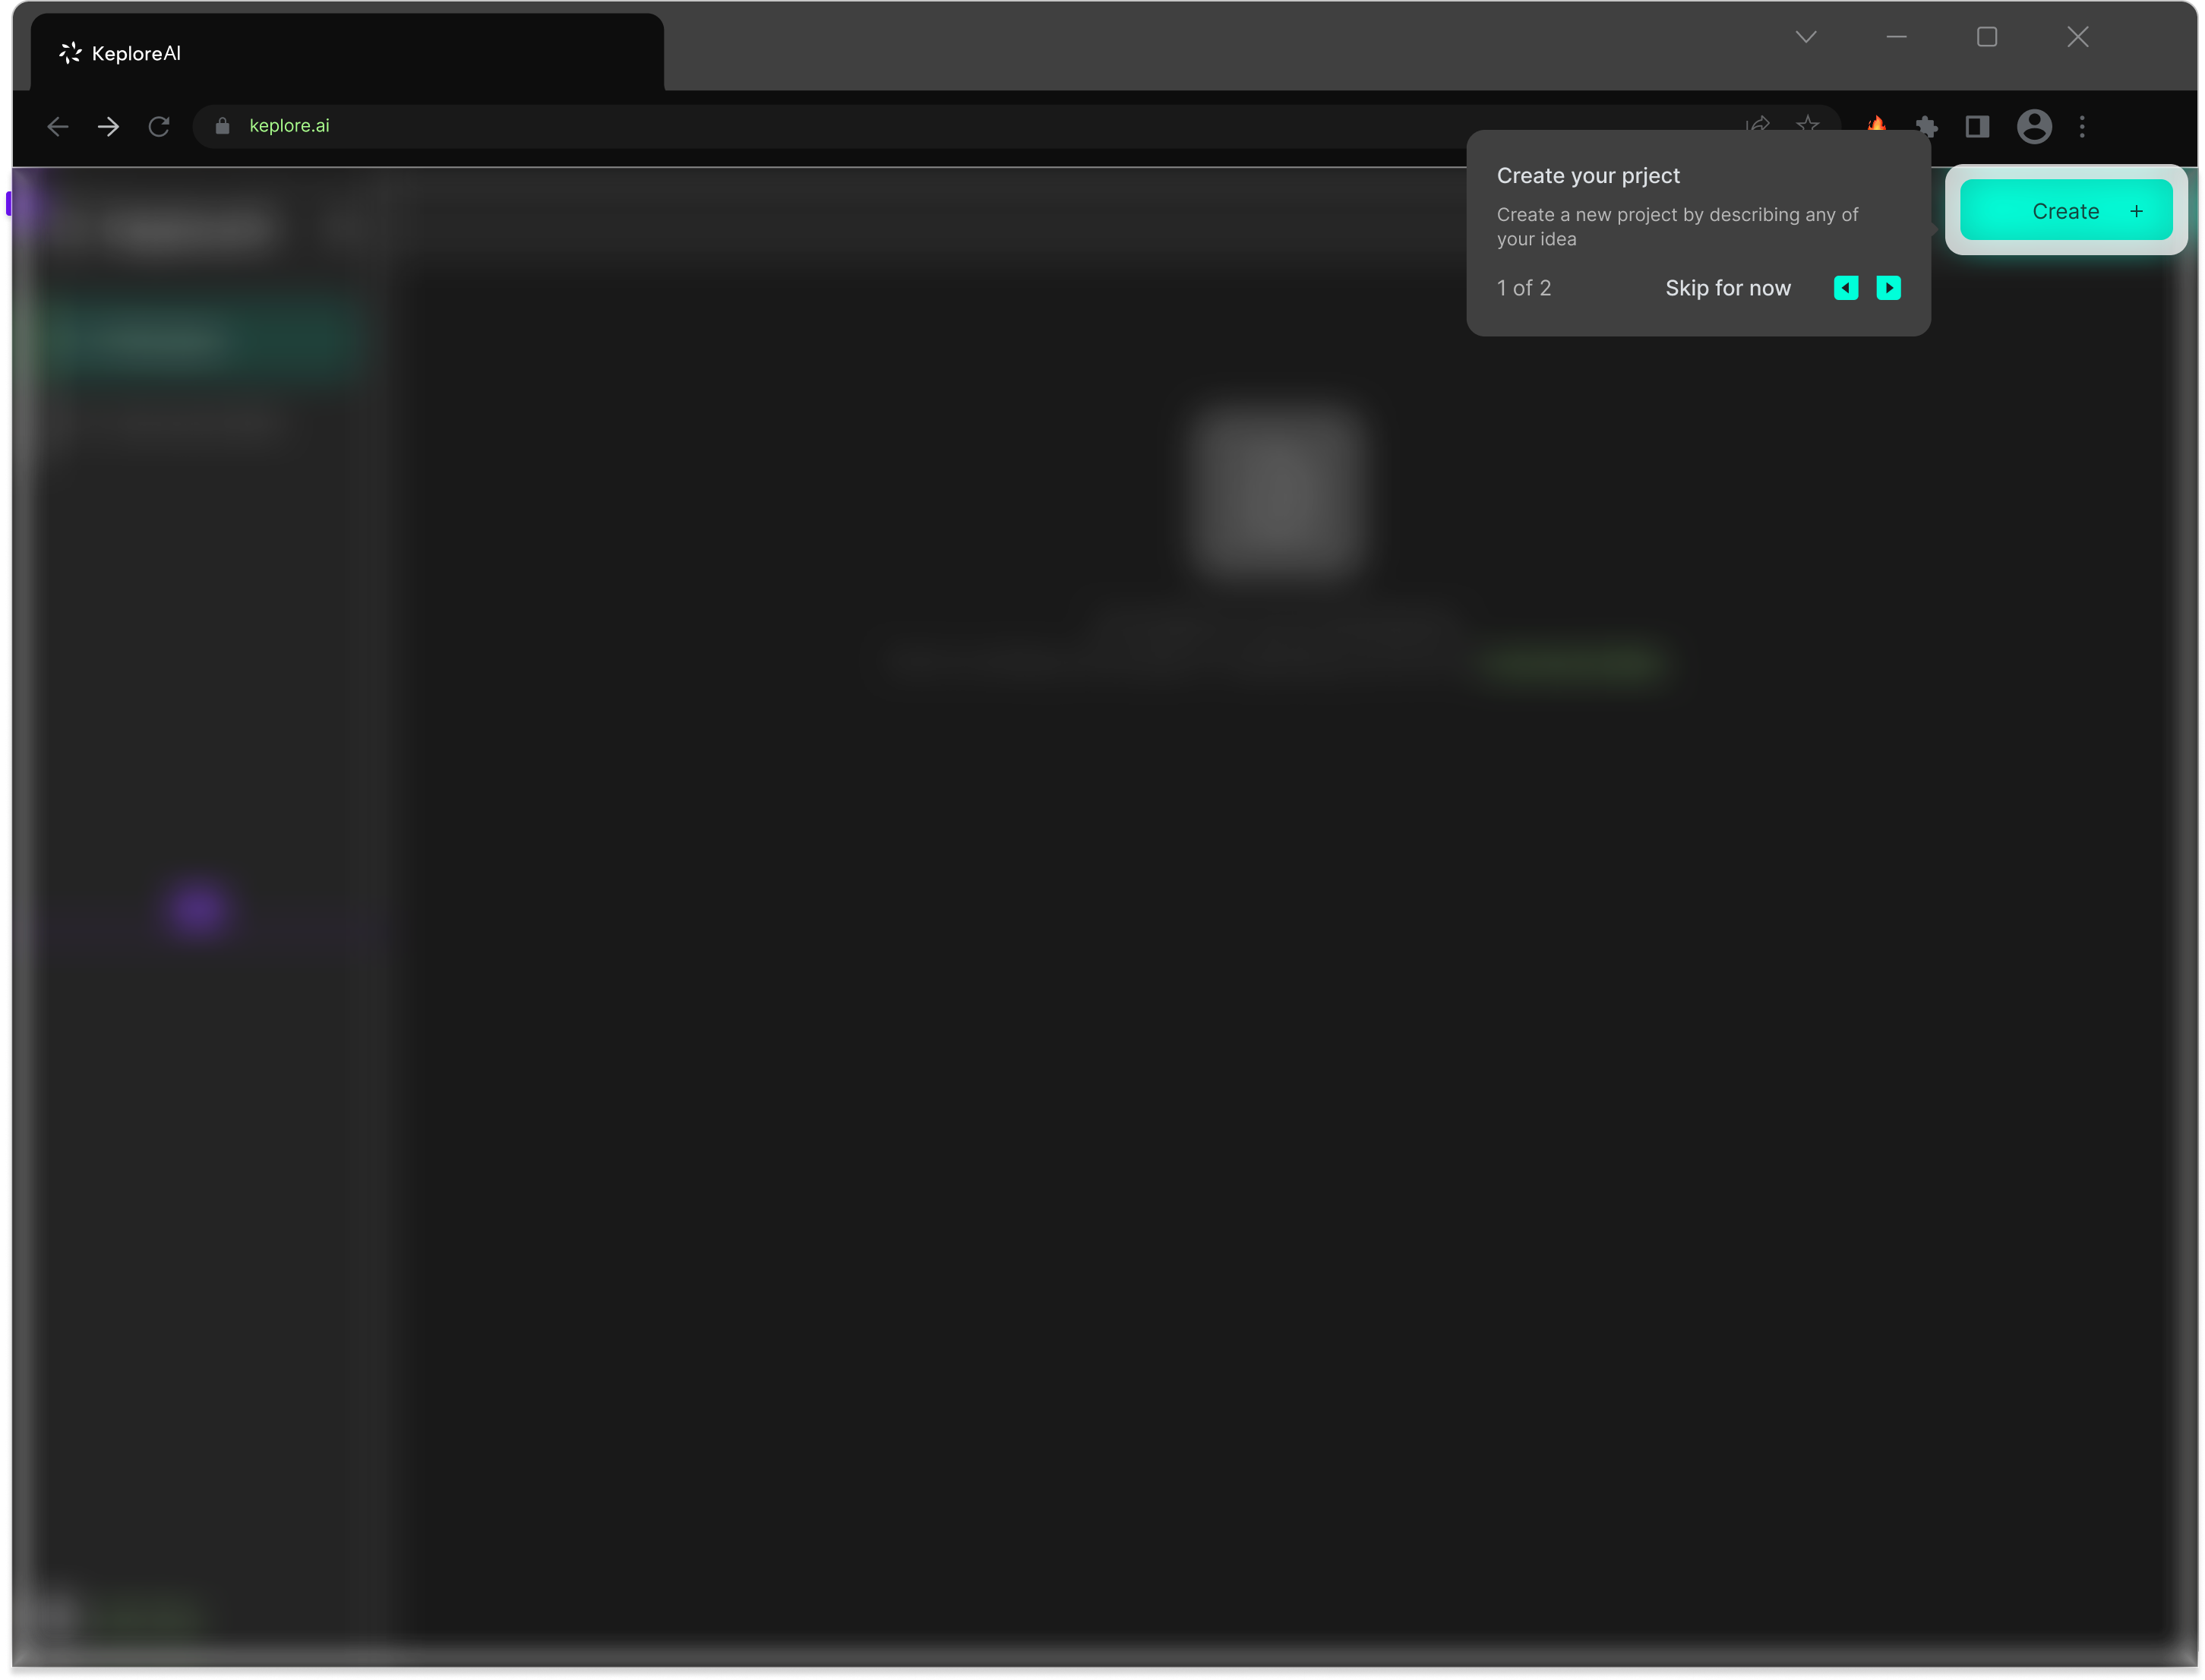The width and height of the screenshot is (2205, 1680).
Task: Click the fire emoji extension icon
Action: point(1878,126)
